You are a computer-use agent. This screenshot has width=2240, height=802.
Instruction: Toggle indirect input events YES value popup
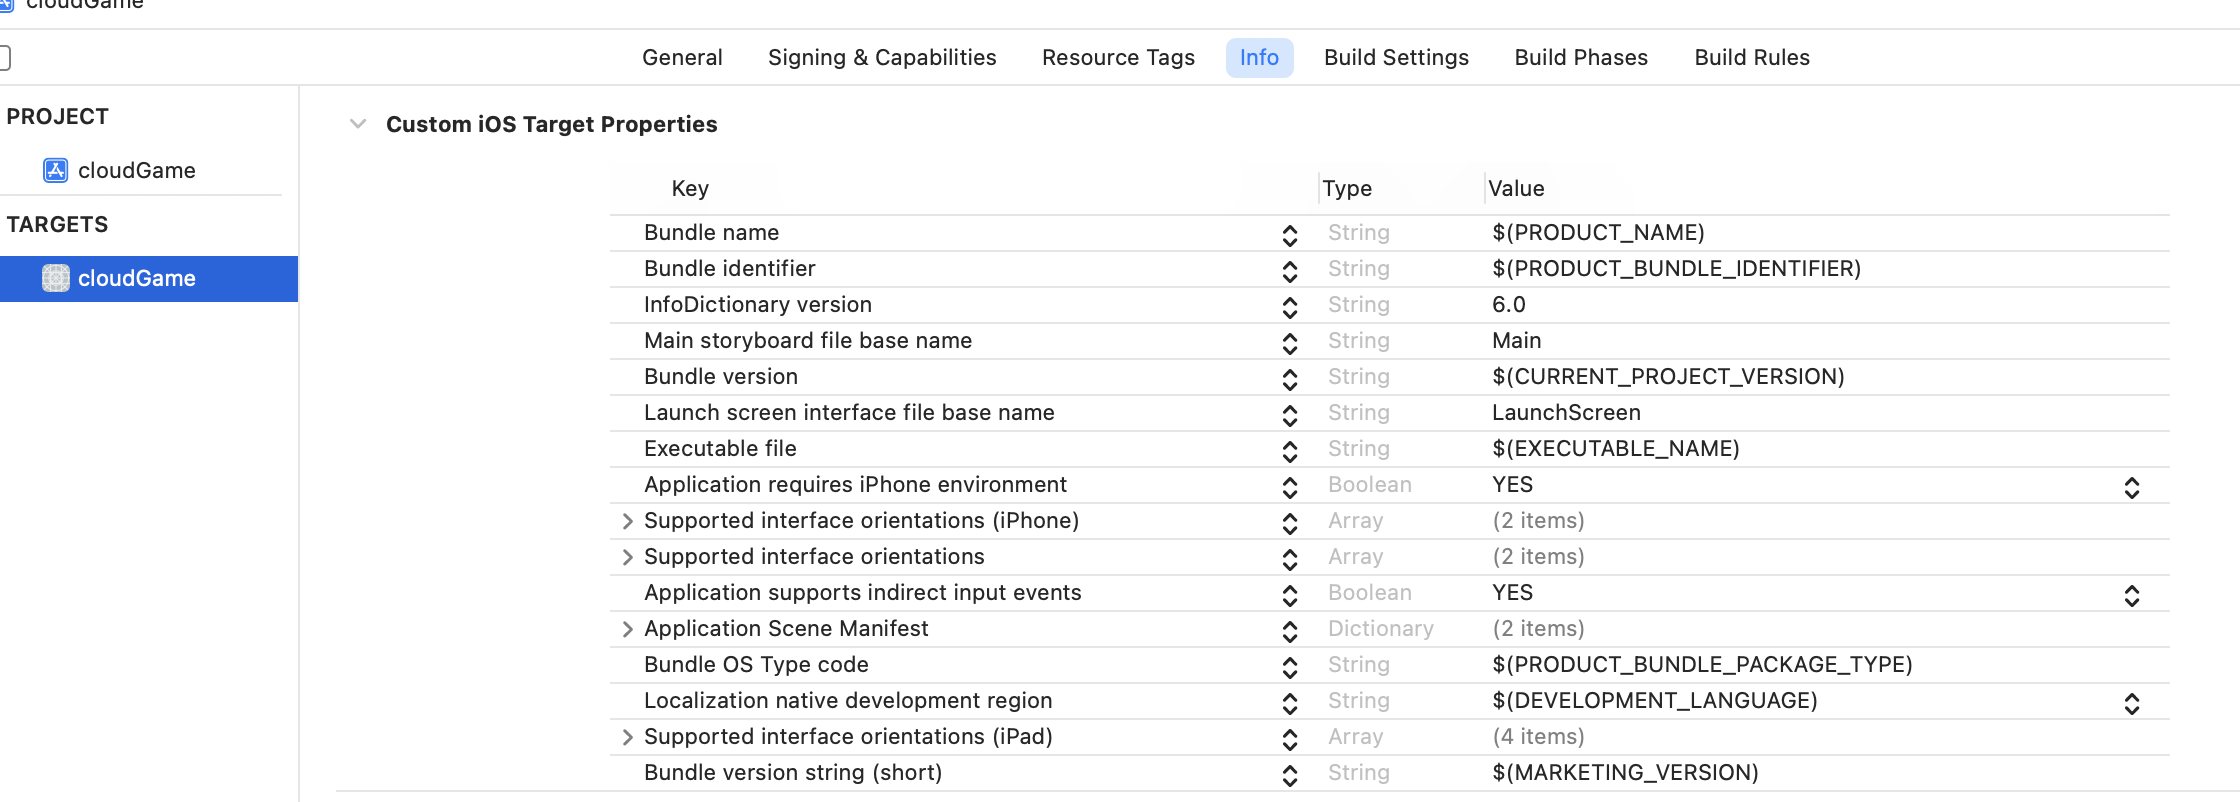pos(2131,595)
